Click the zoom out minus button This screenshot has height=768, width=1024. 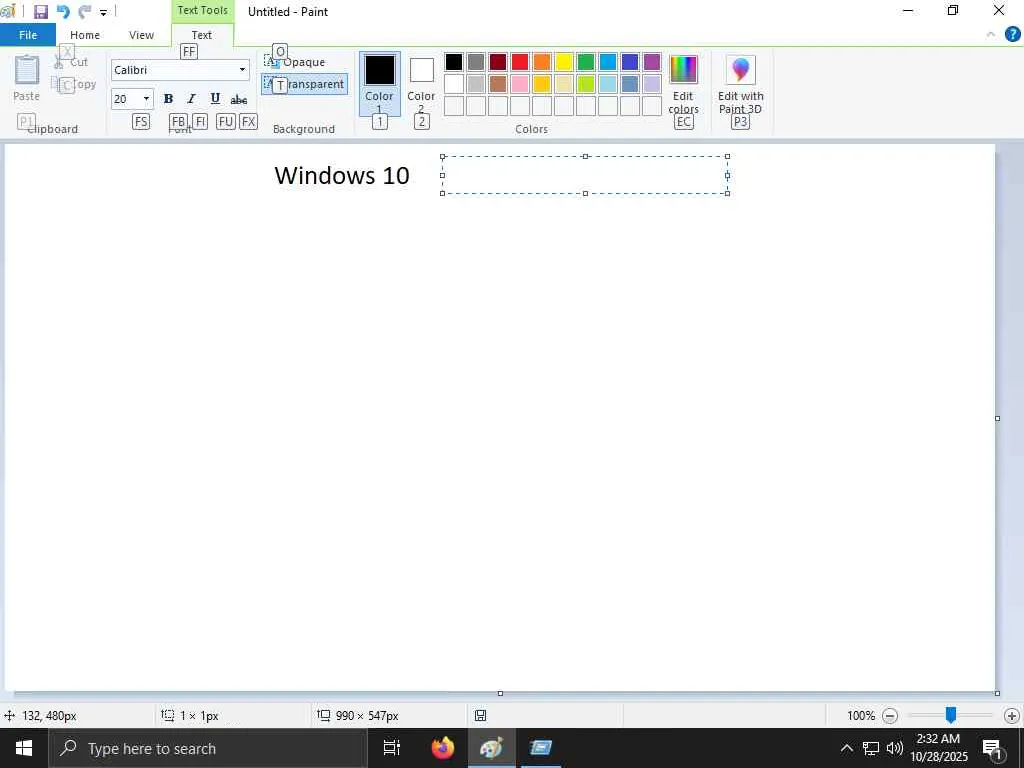coord(889,716)
